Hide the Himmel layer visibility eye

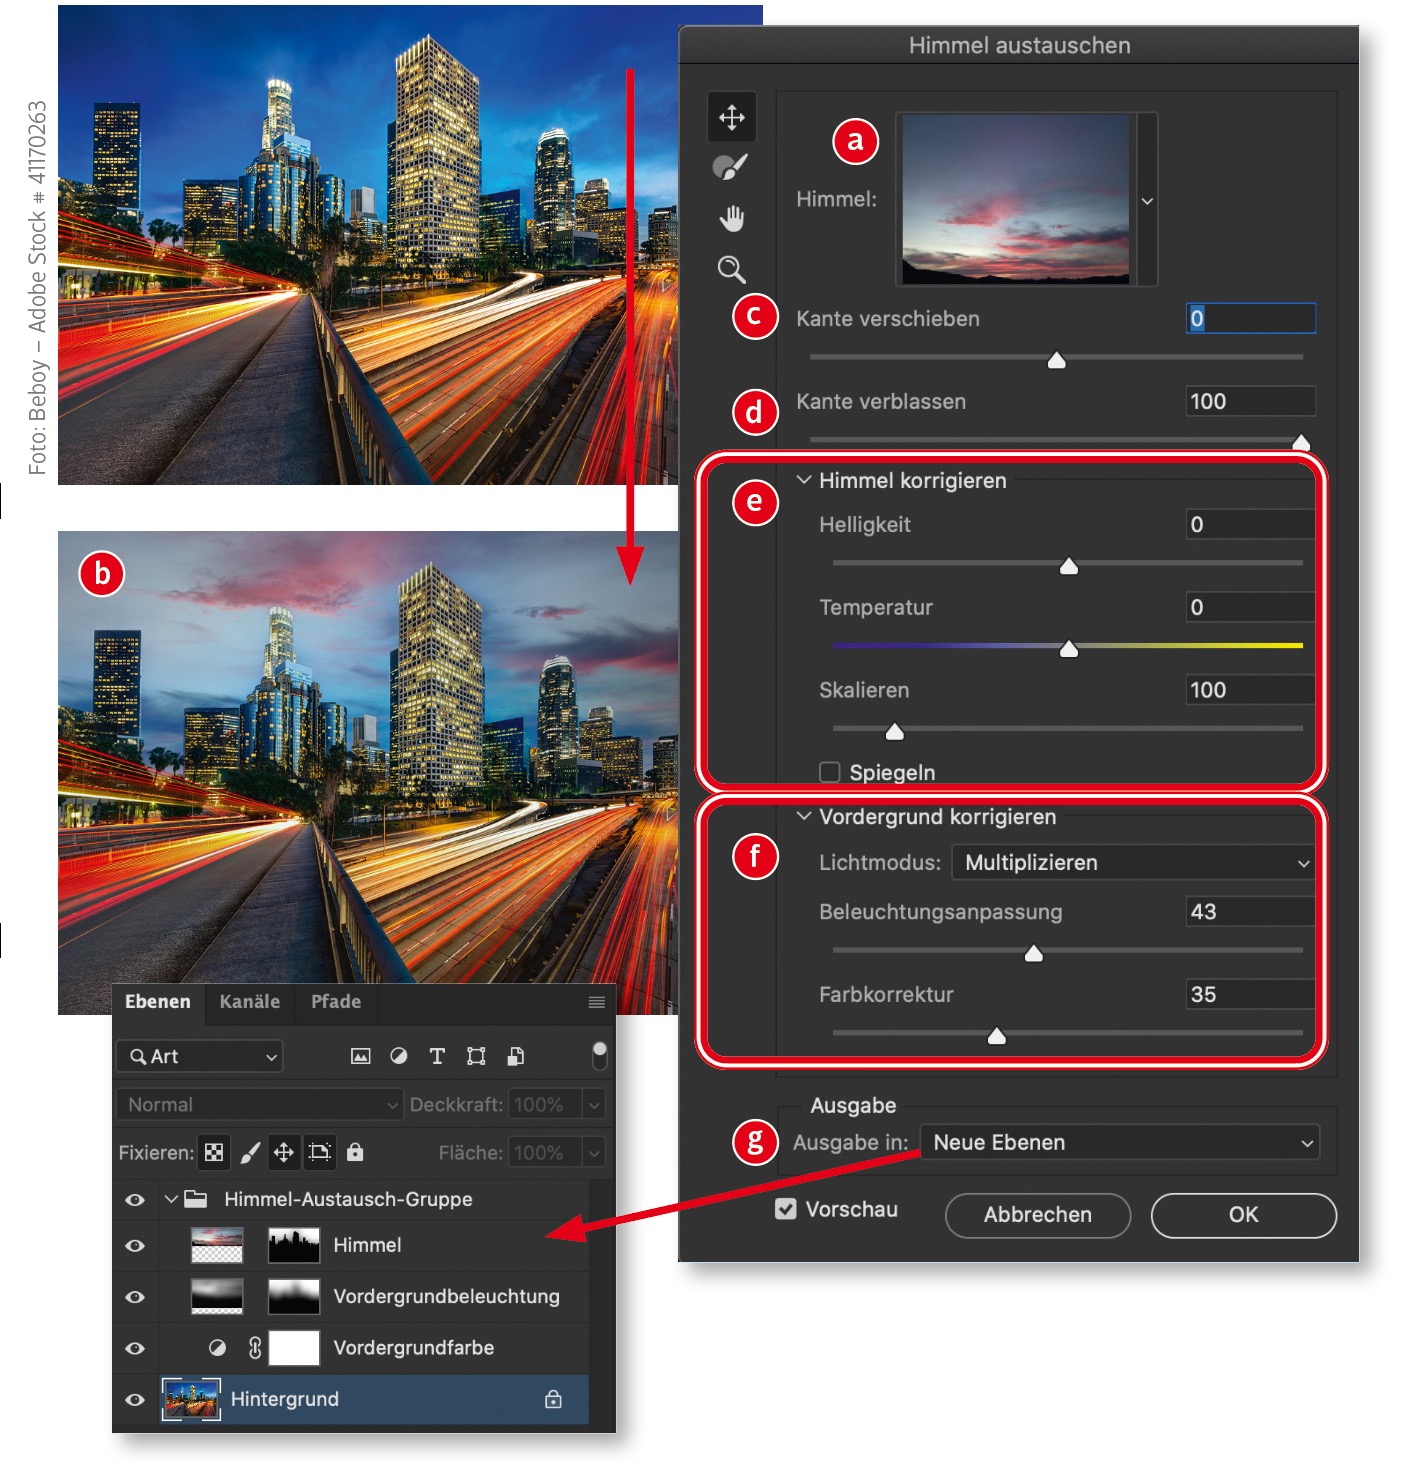pyautogui.click(x=135, y=1246)
